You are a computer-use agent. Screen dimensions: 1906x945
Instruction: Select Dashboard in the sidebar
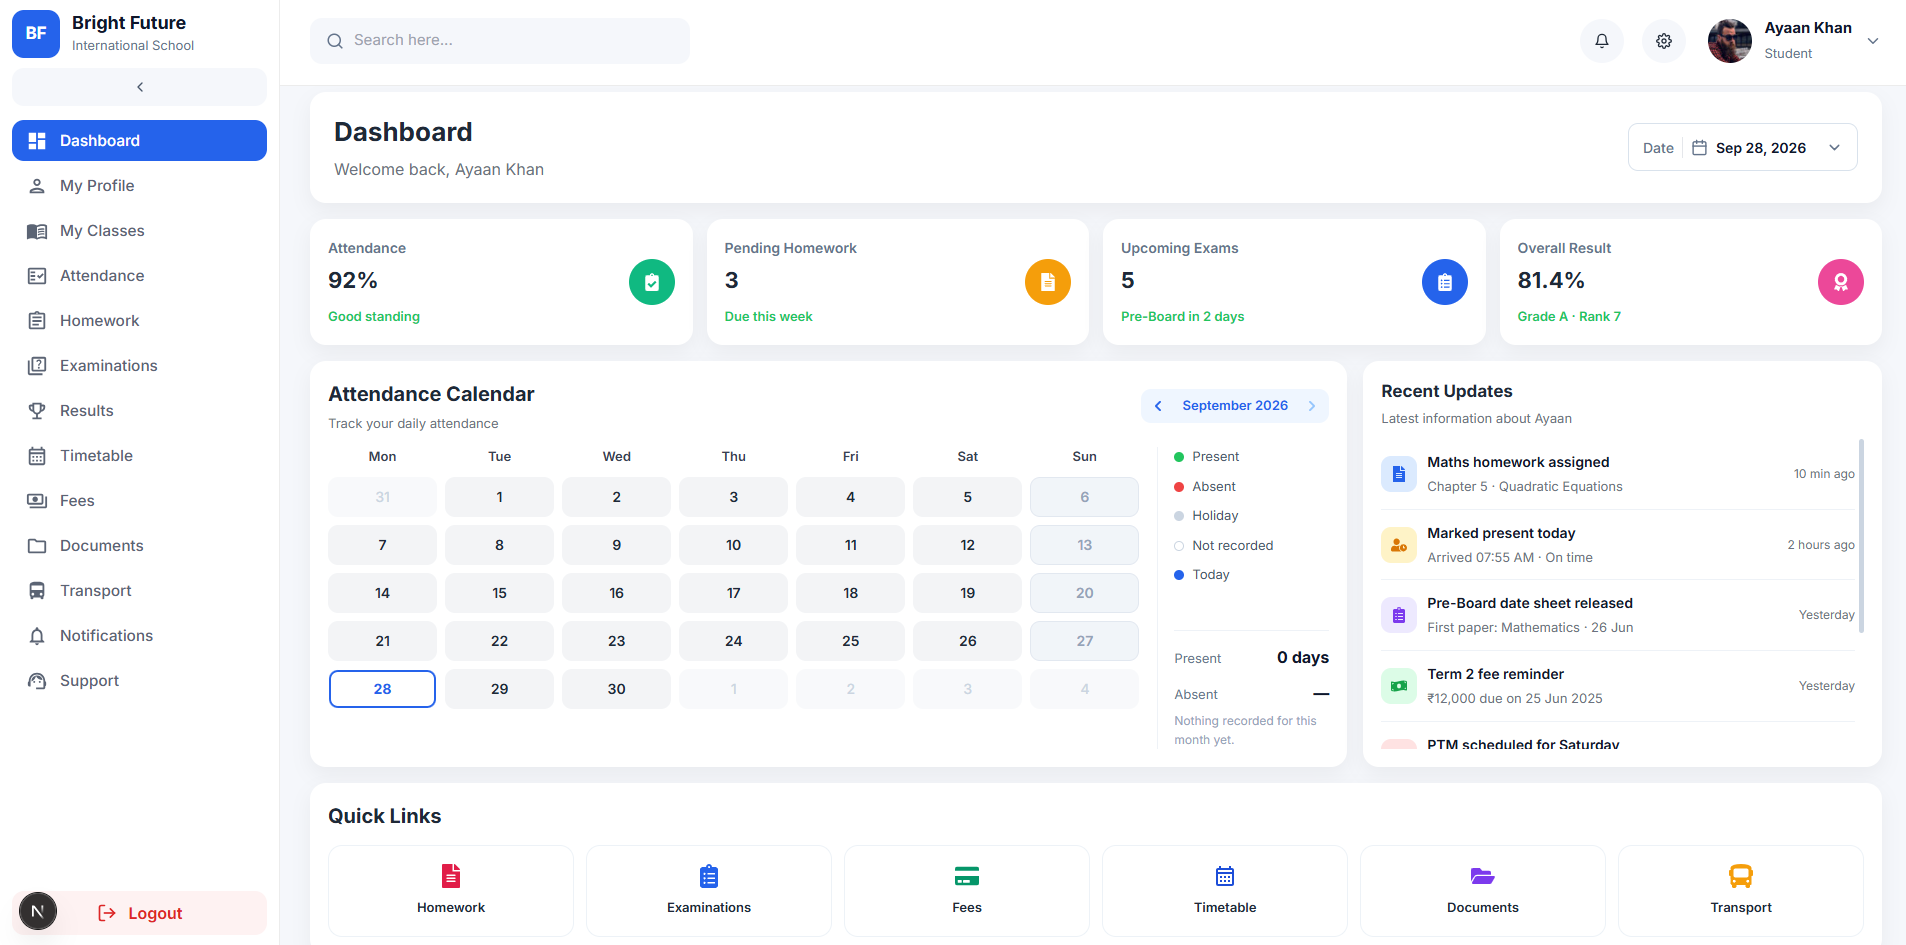tap(139, 141)
